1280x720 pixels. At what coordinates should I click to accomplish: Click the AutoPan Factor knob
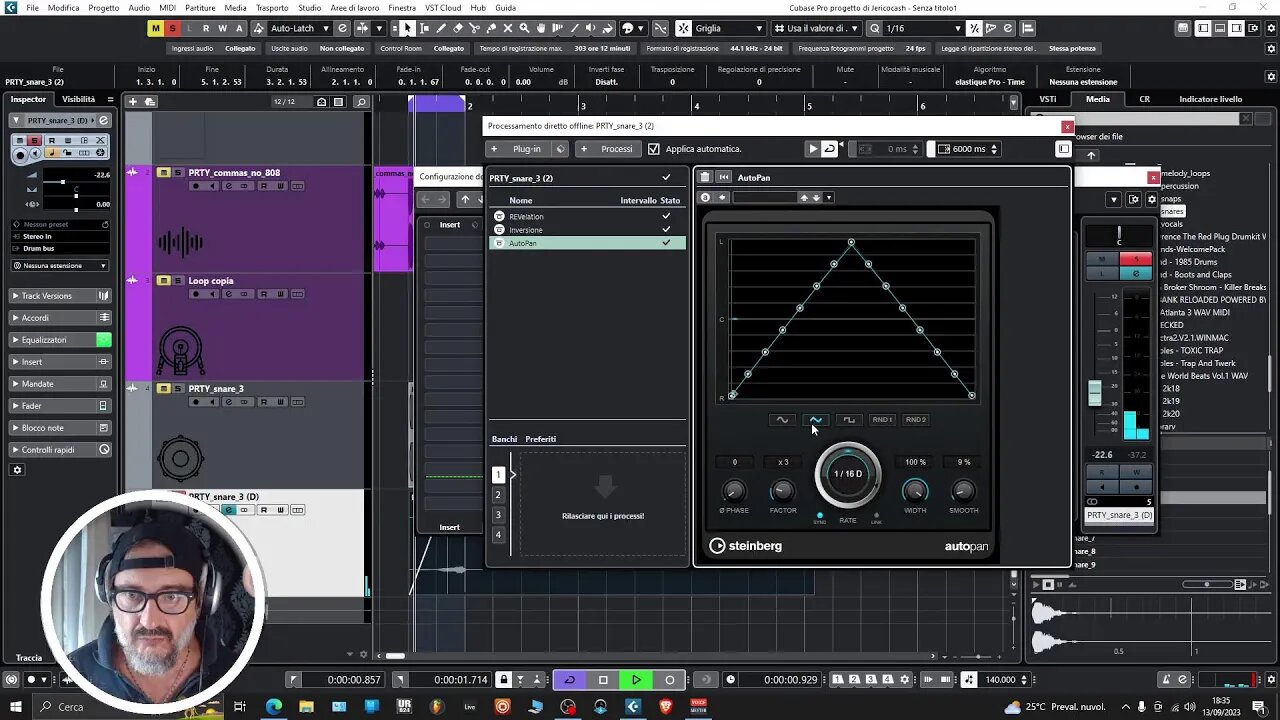point(783,490)
